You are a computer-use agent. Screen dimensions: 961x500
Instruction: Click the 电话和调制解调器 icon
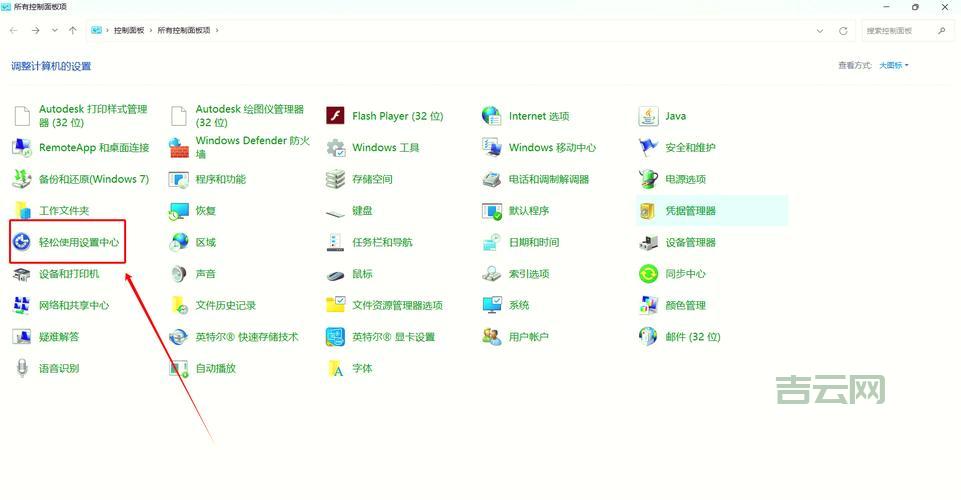[x=492, y=179]
